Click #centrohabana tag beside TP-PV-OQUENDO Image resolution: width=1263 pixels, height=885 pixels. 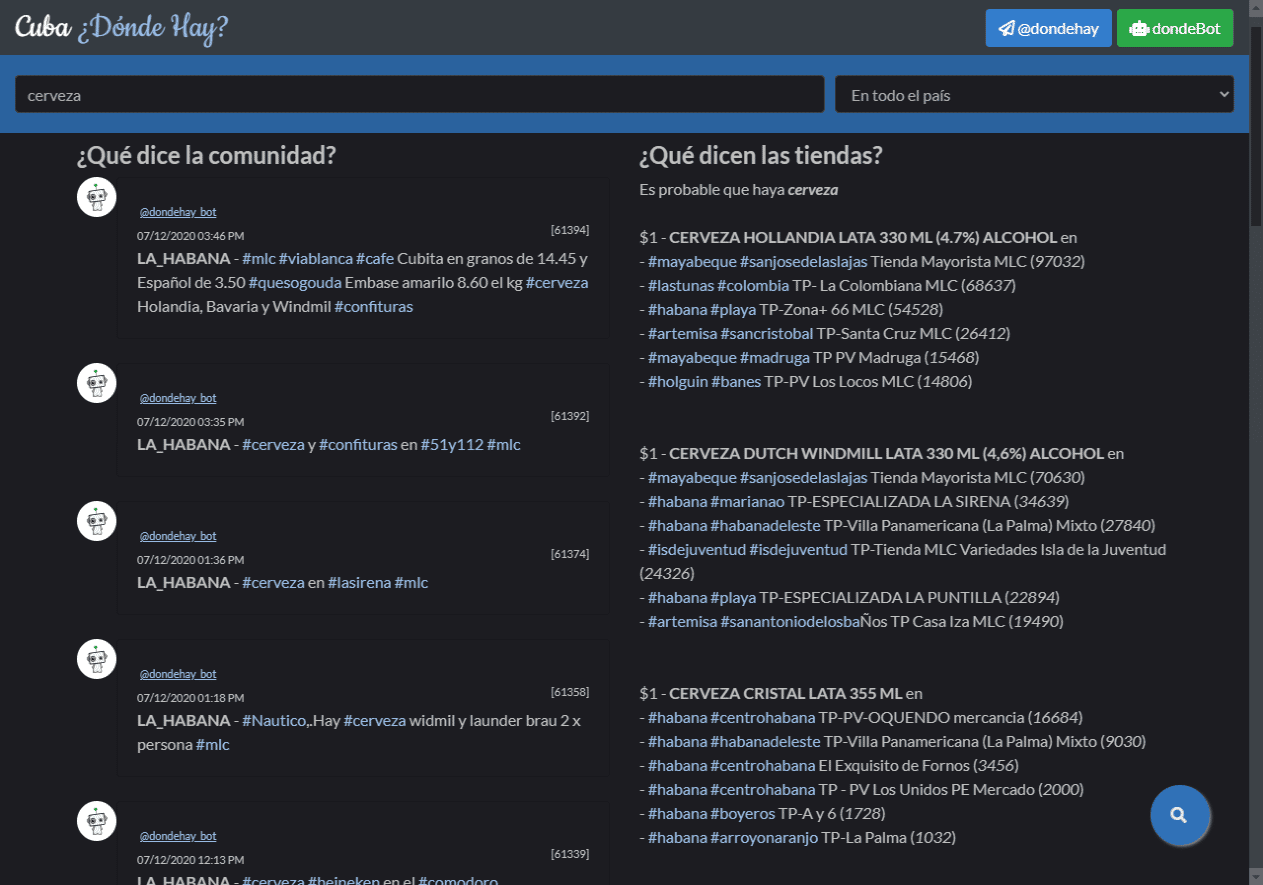763,718
